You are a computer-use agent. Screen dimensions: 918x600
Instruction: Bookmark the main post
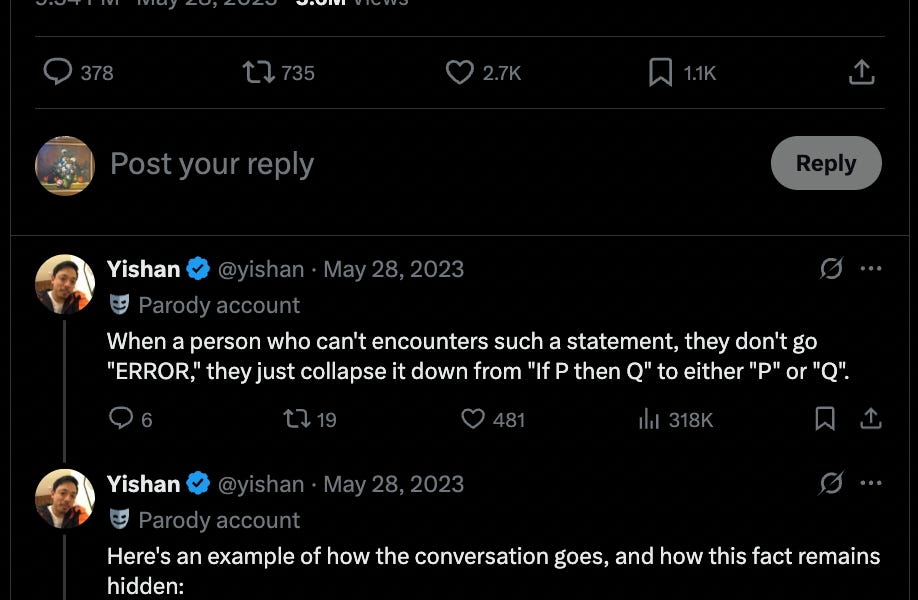tap(659, 72)
